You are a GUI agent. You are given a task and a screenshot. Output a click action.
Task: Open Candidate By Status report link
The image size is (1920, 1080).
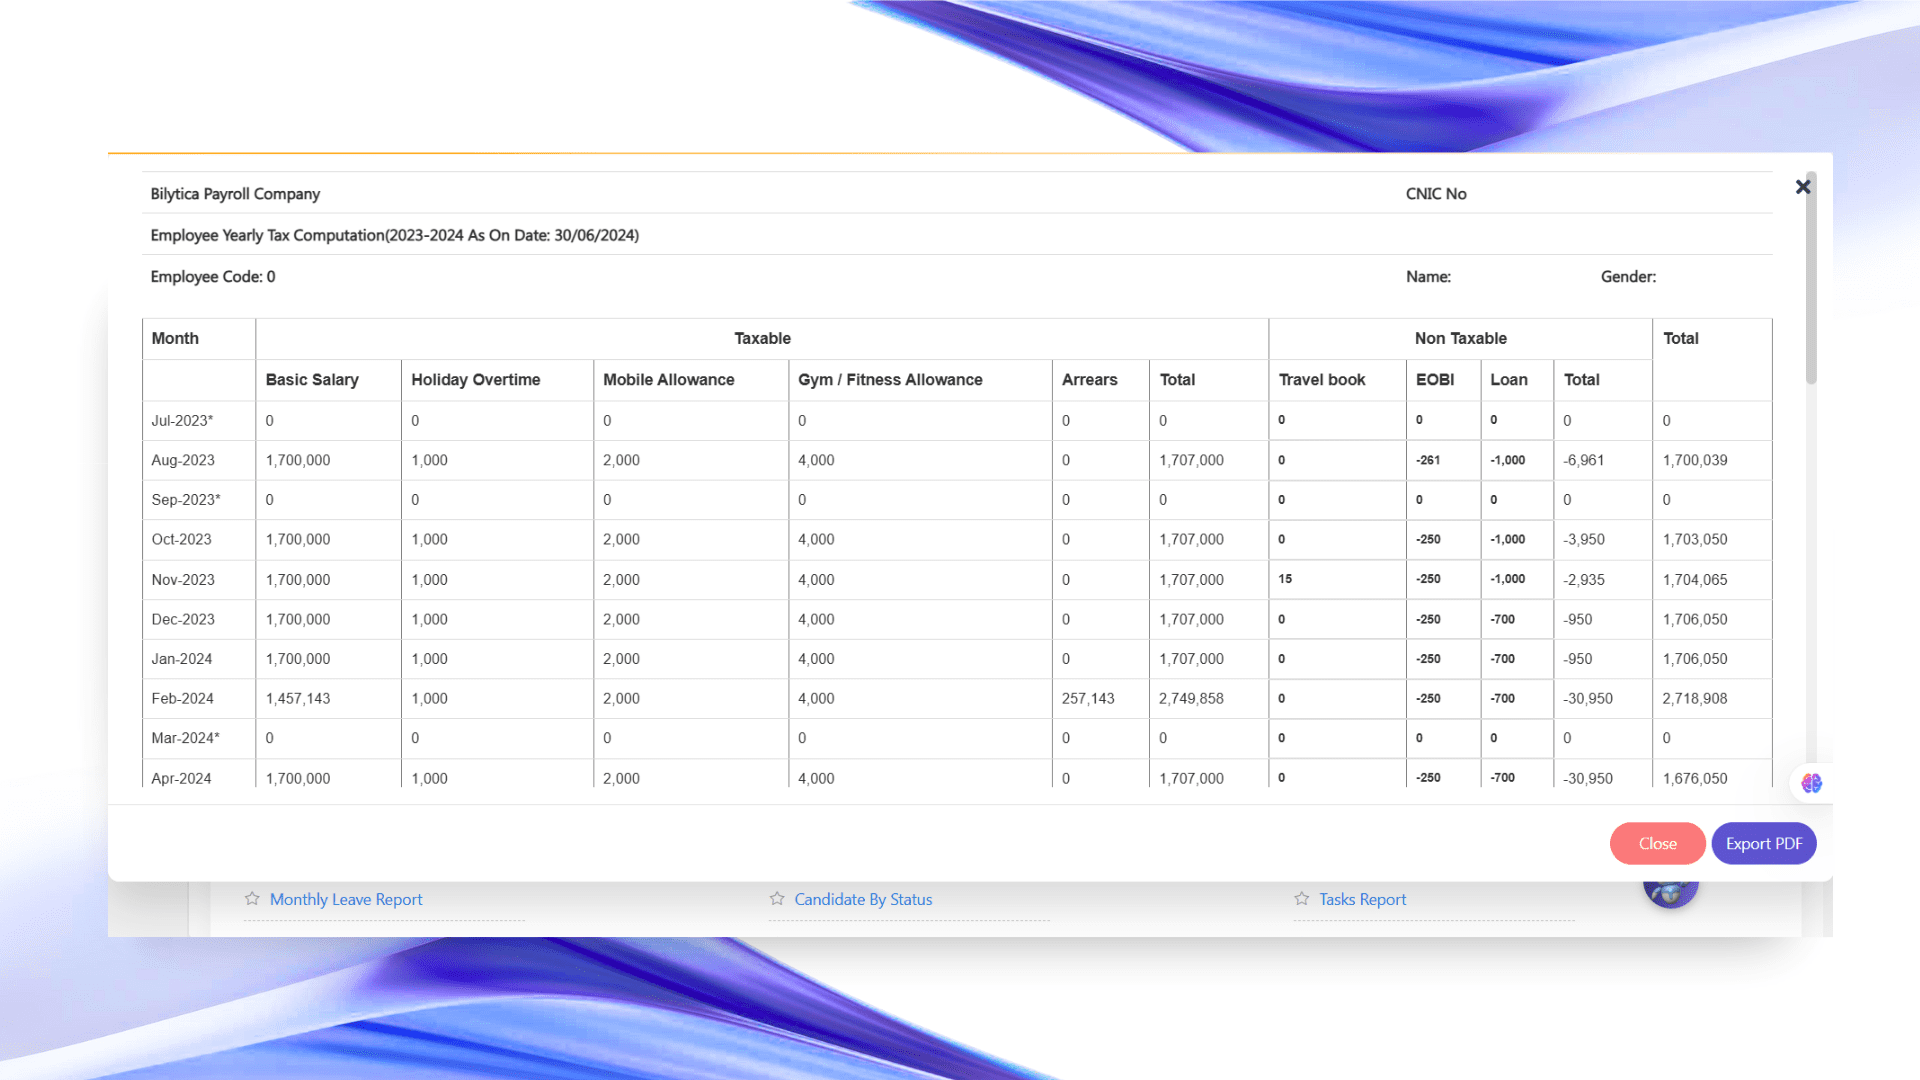coord(863,899)
